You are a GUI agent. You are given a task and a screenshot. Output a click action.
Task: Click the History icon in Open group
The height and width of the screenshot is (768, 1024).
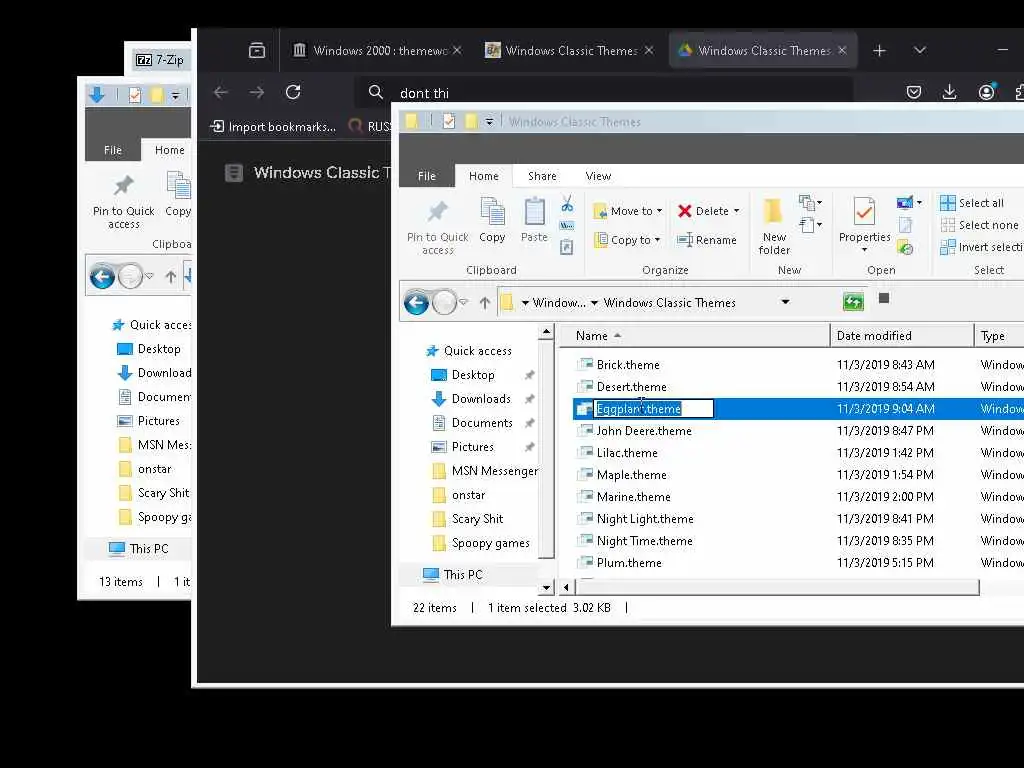point(905,248)
